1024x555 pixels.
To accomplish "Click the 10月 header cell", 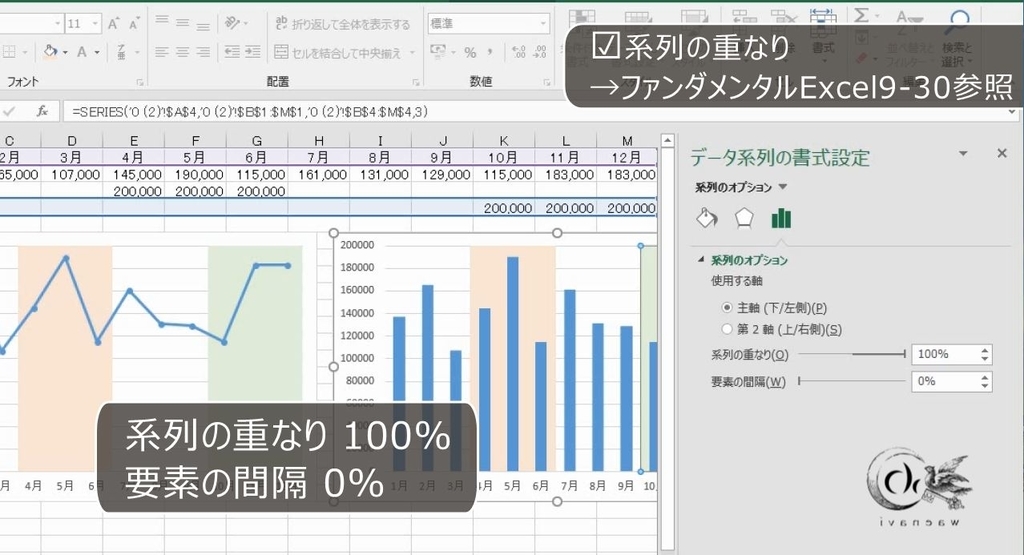I will (x=504, y=157).
